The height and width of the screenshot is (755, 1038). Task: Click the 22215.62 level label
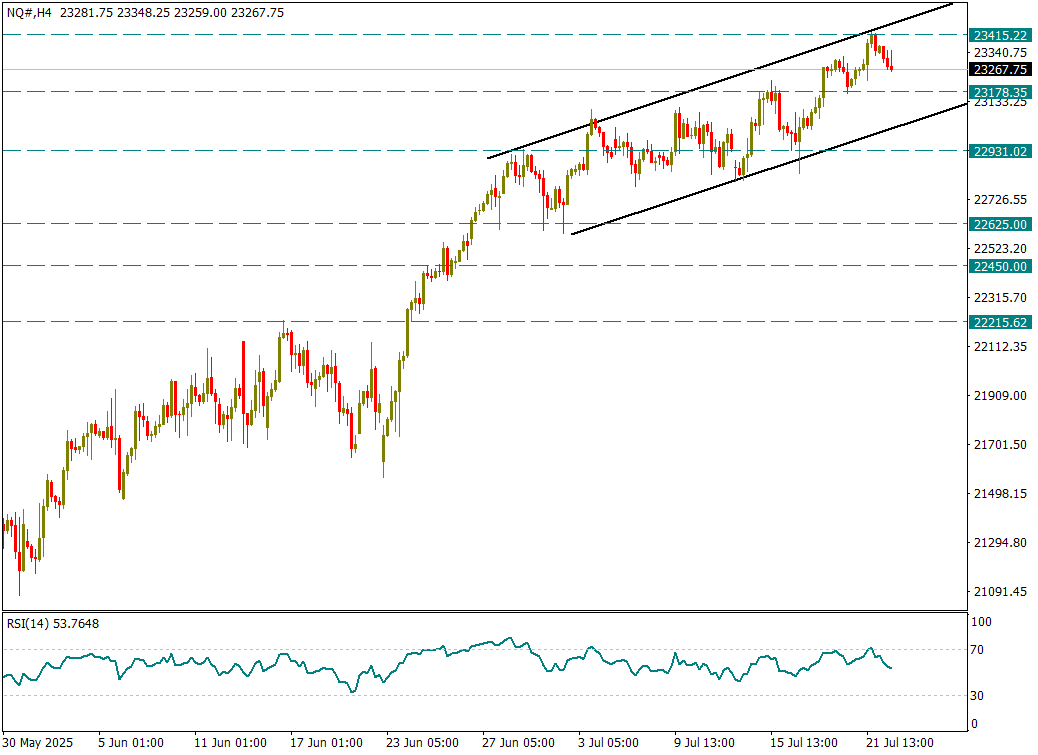[x=1000, y=322]
